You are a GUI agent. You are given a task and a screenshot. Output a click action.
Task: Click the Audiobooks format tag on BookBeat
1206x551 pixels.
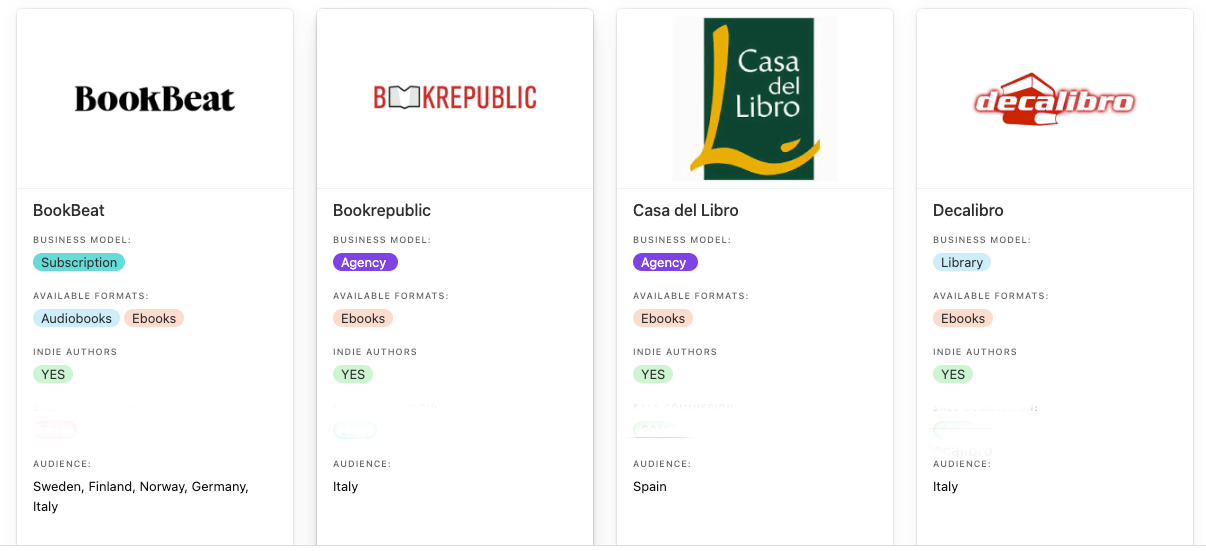tap(76, 318)
